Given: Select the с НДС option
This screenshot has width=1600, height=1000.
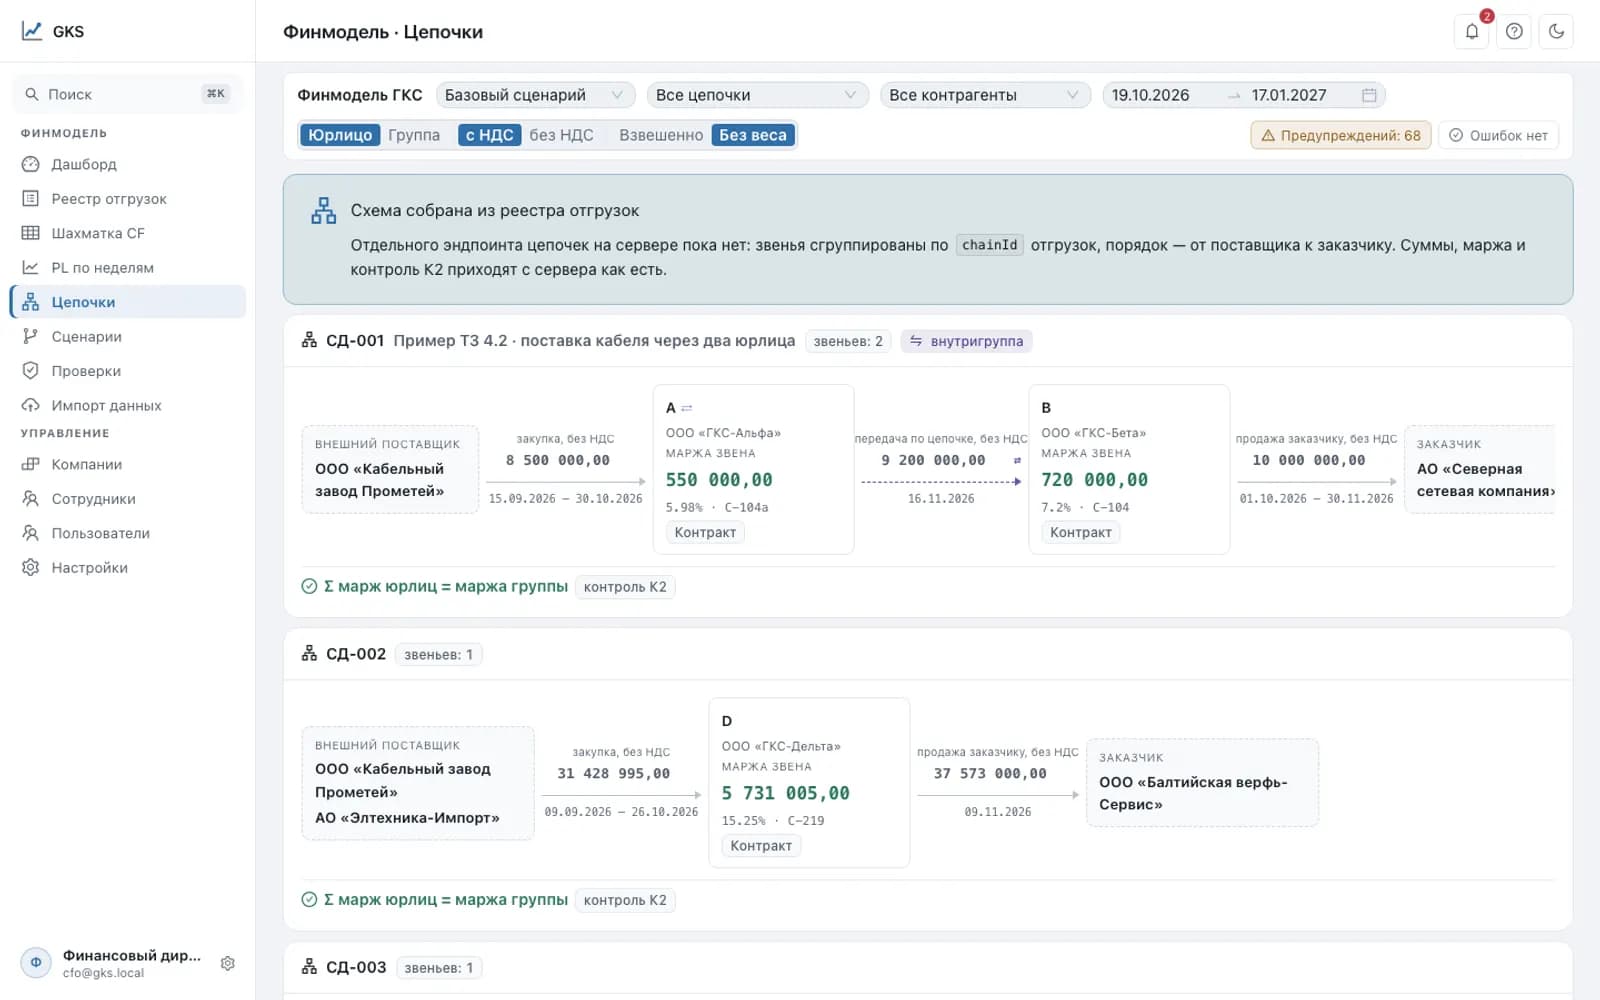Looking at the screenshot, I should point(490,135).
